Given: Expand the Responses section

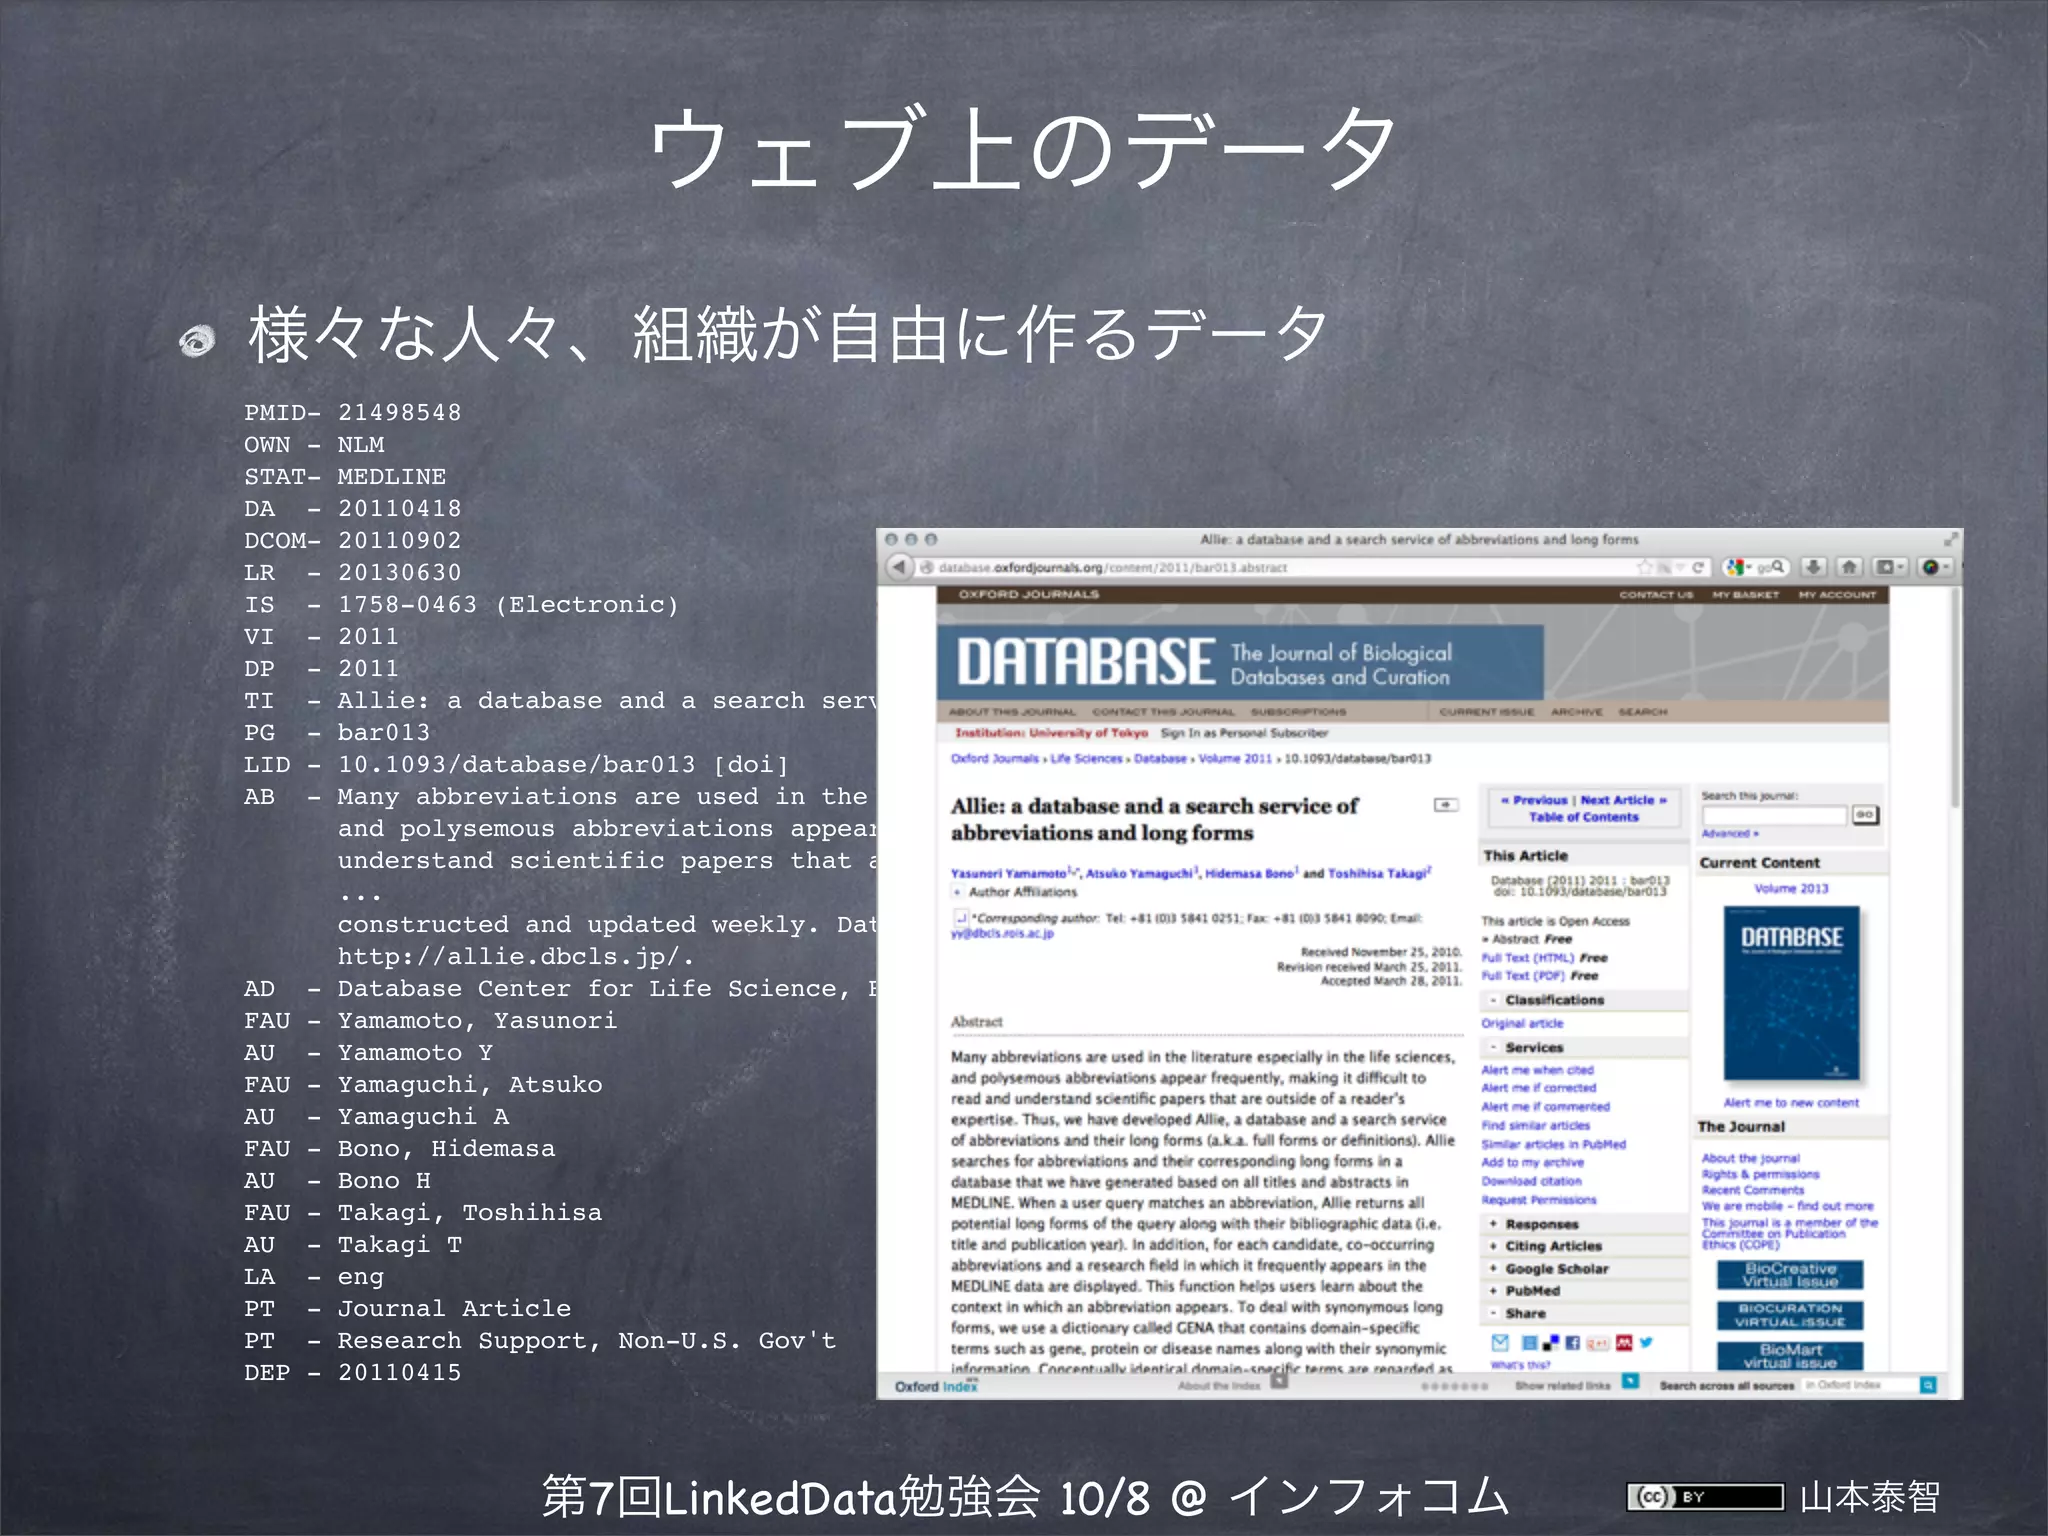Looking at the screenshot, I should pos(1494,1224).
